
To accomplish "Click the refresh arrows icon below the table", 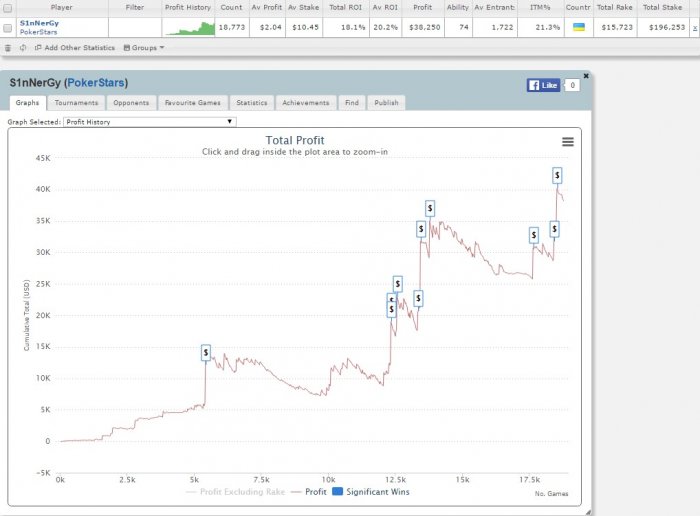I will pos(23,48).
